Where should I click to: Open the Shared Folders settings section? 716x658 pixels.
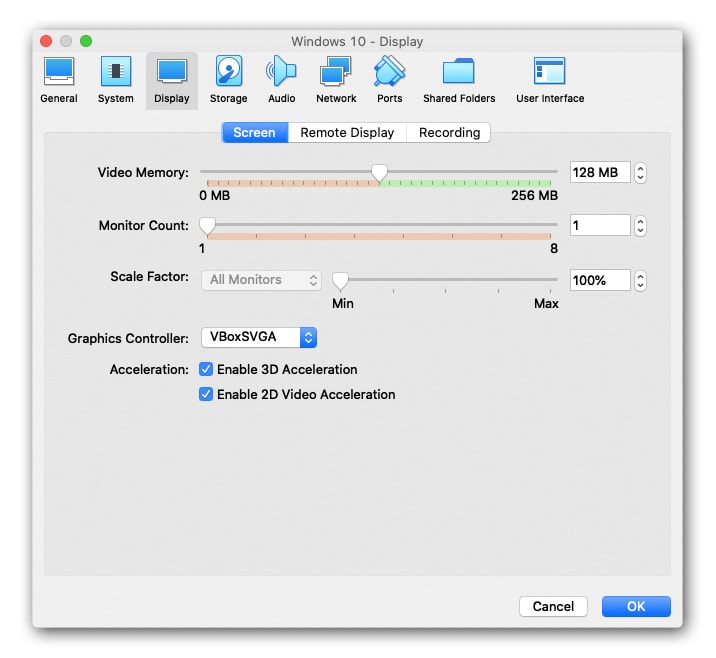click(x=459, y=80)
